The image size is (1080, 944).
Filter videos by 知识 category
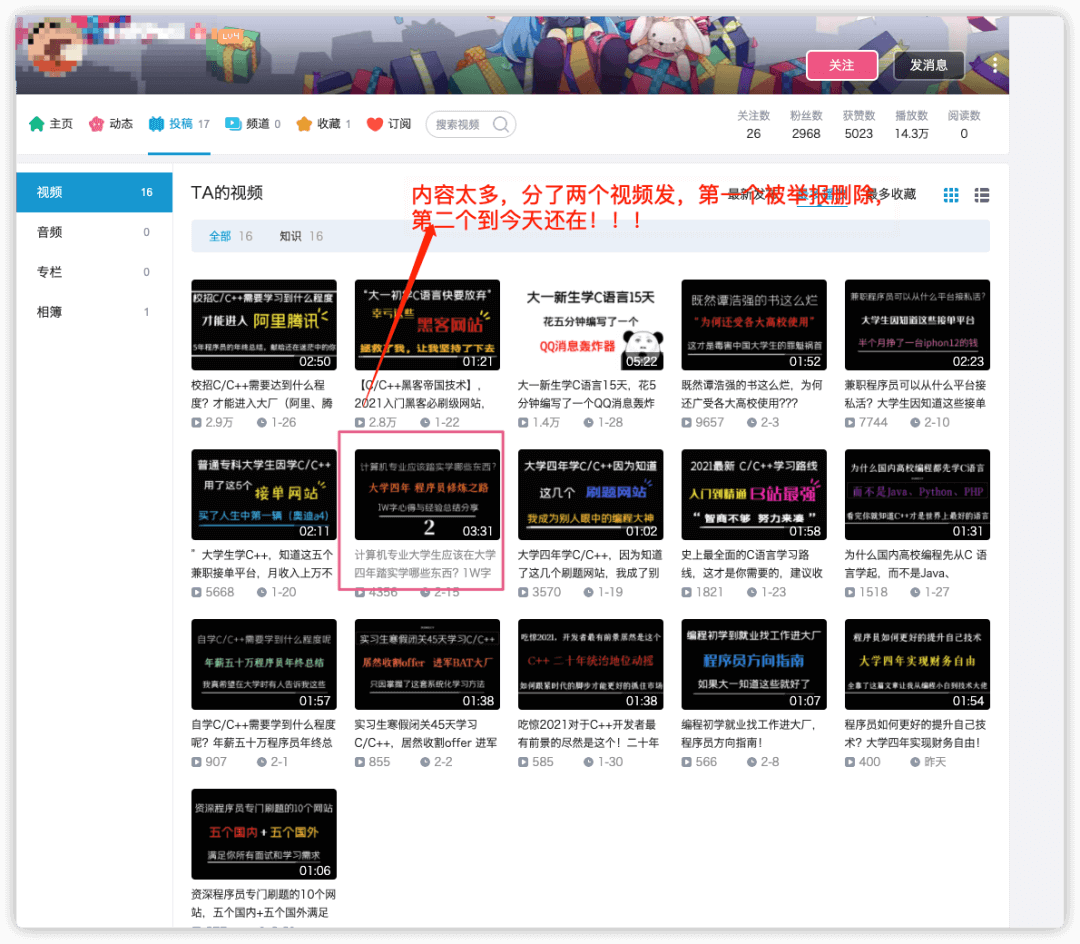tap(291, 236)
